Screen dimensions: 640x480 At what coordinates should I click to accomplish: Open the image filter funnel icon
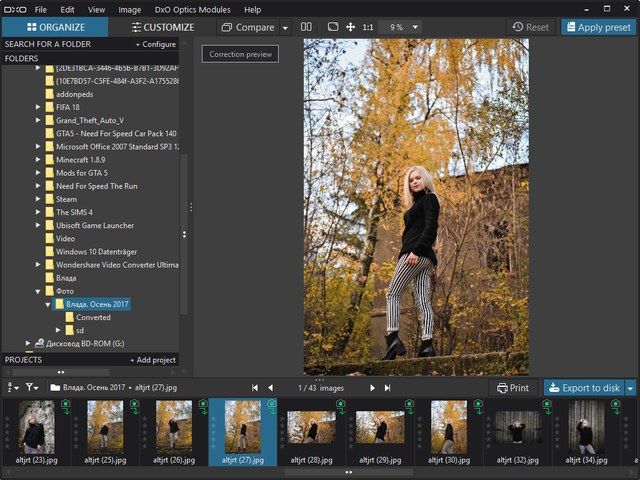[x=32, y=387]
